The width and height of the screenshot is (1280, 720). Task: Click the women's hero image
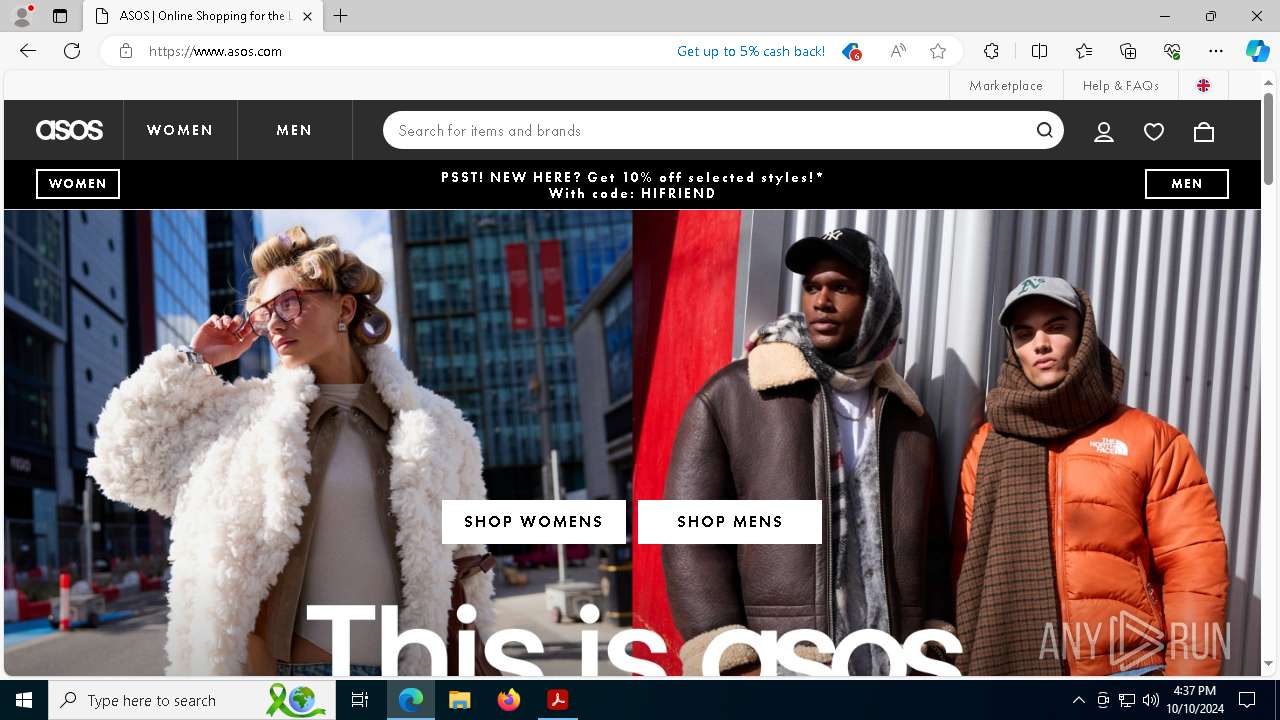click(318, 442)
